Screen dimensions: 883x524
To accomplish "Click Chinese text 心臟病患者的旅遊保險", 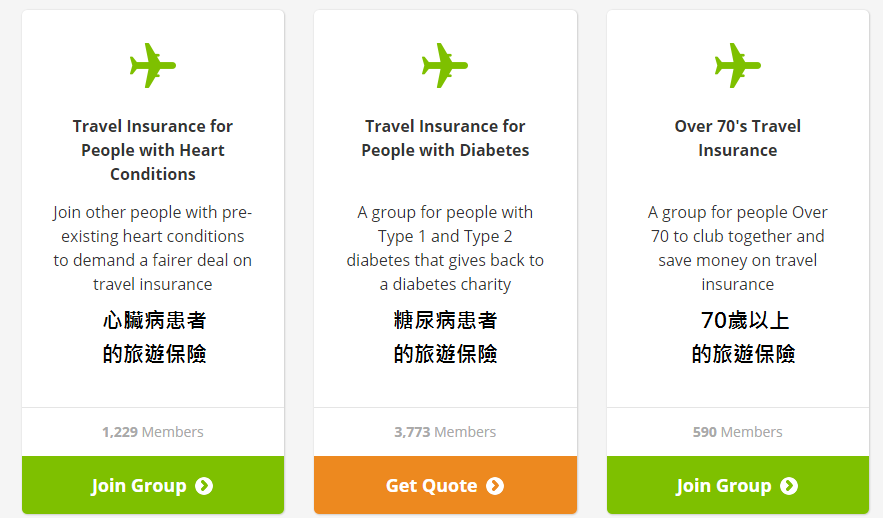I will (x=154, y=337).
